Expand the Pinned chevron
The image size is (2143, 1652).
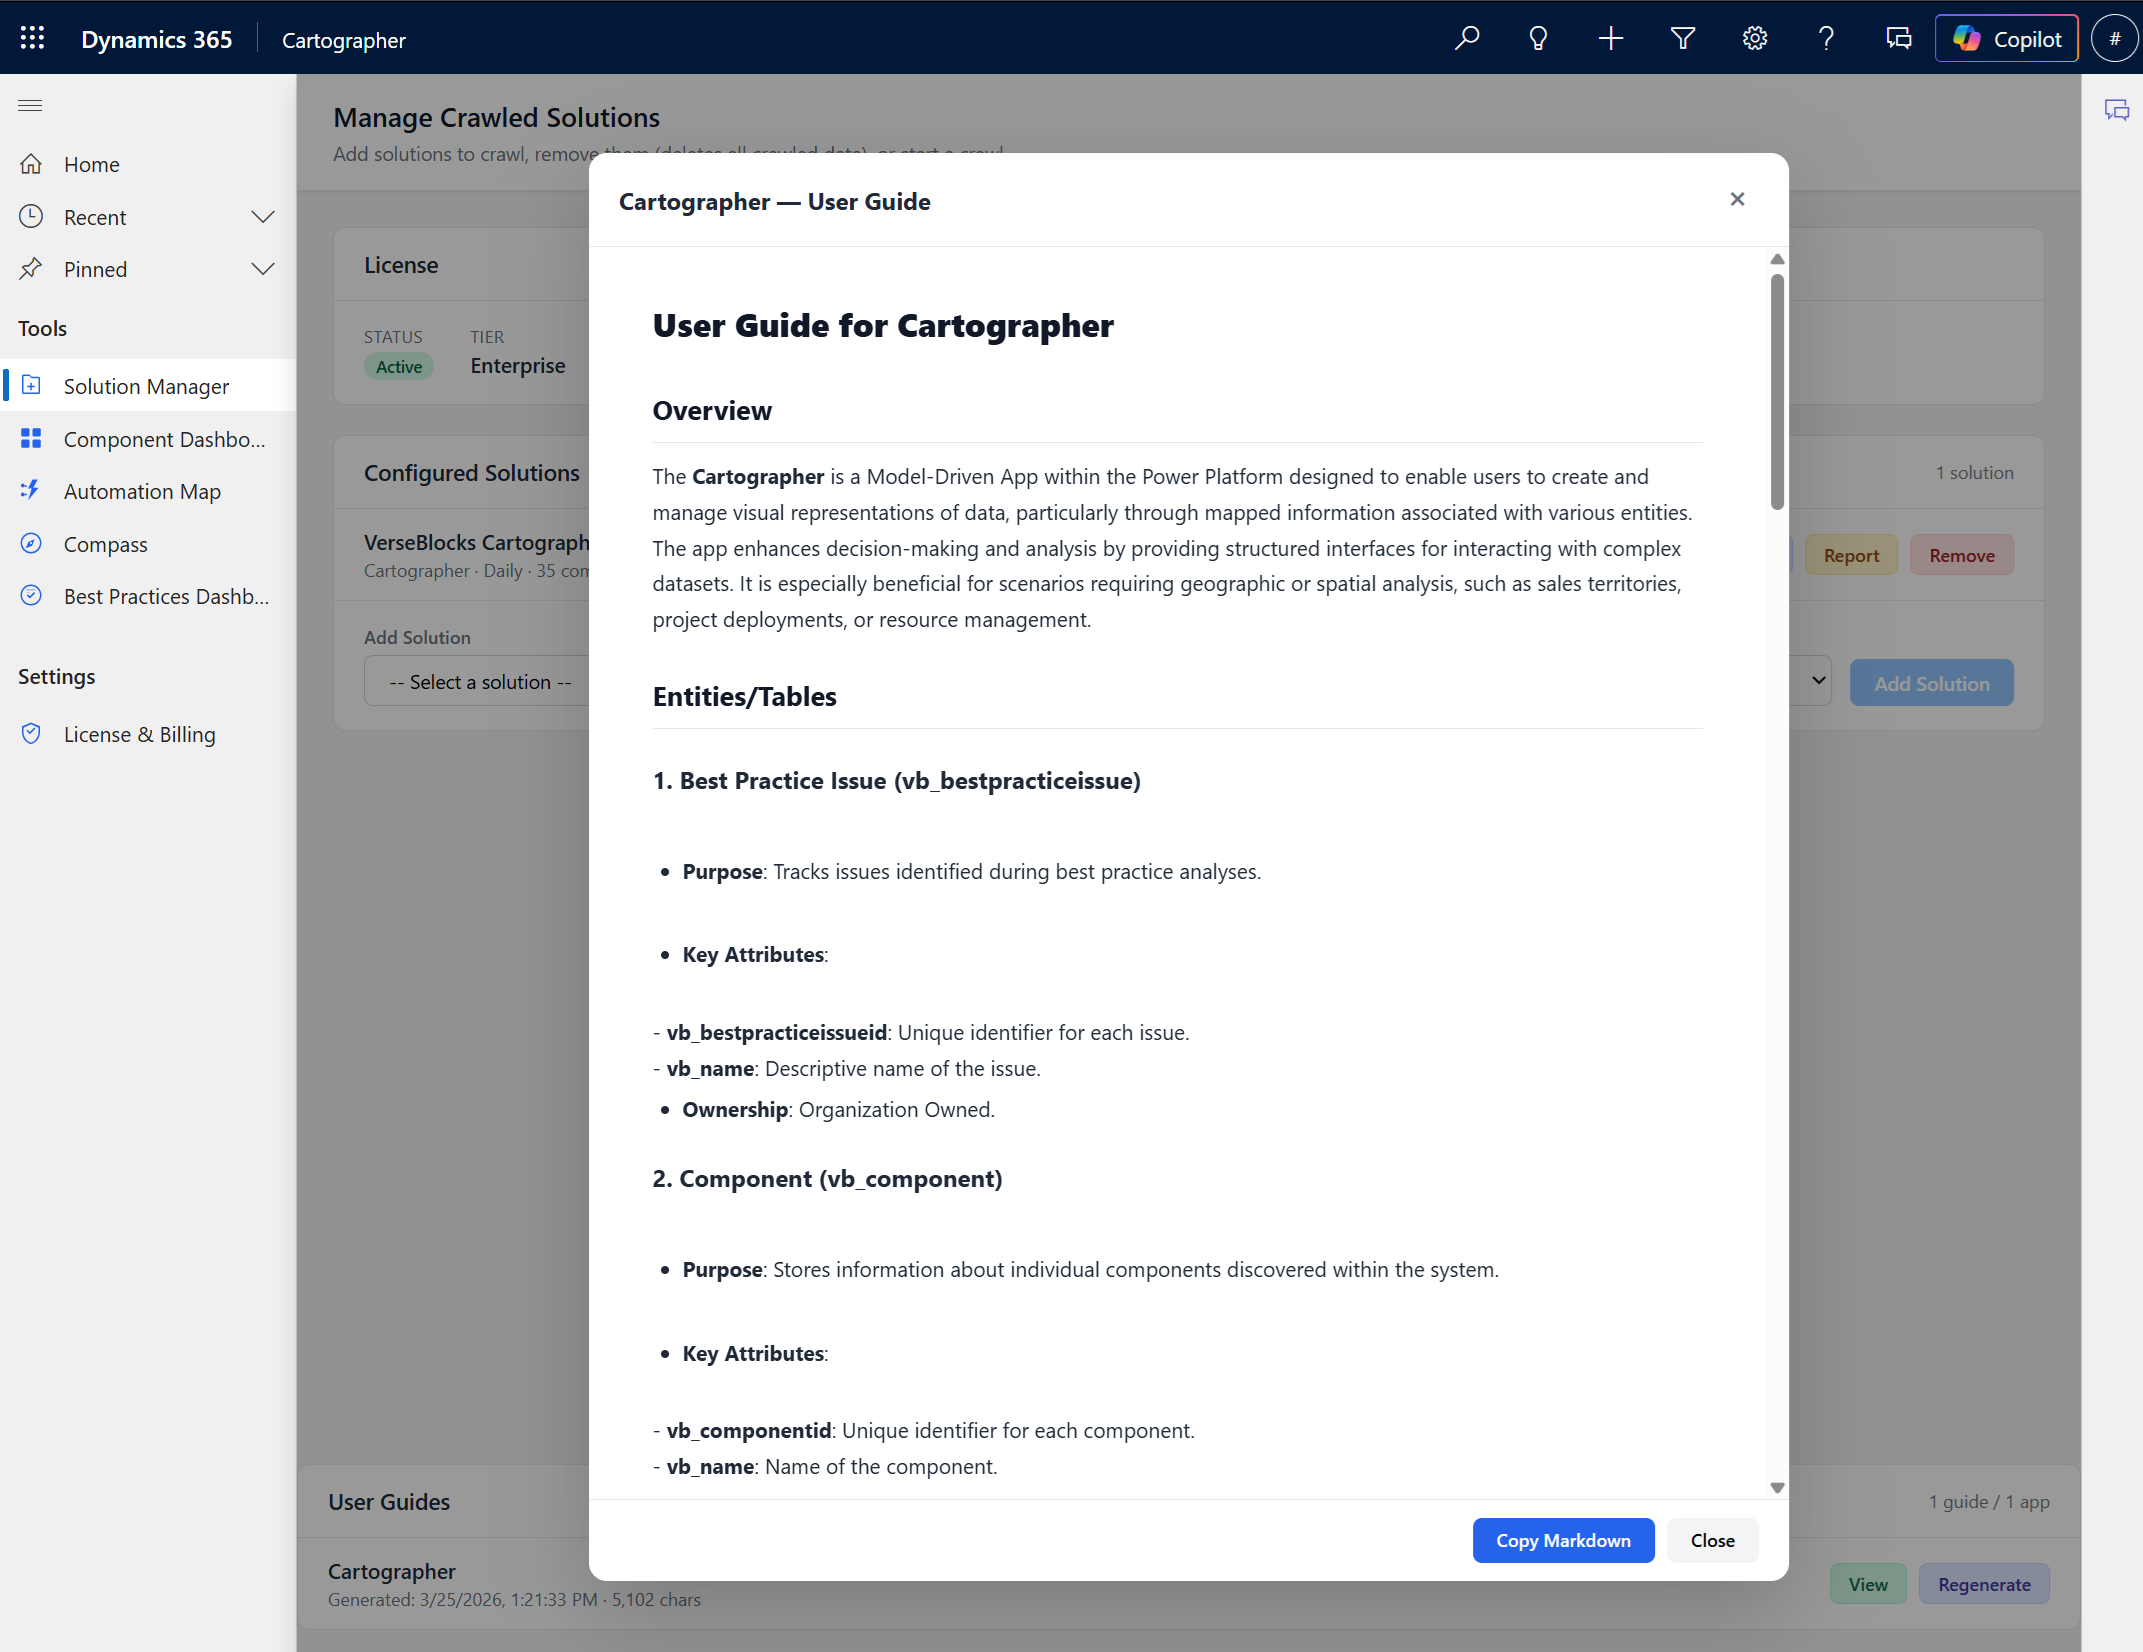click(263, 269)
